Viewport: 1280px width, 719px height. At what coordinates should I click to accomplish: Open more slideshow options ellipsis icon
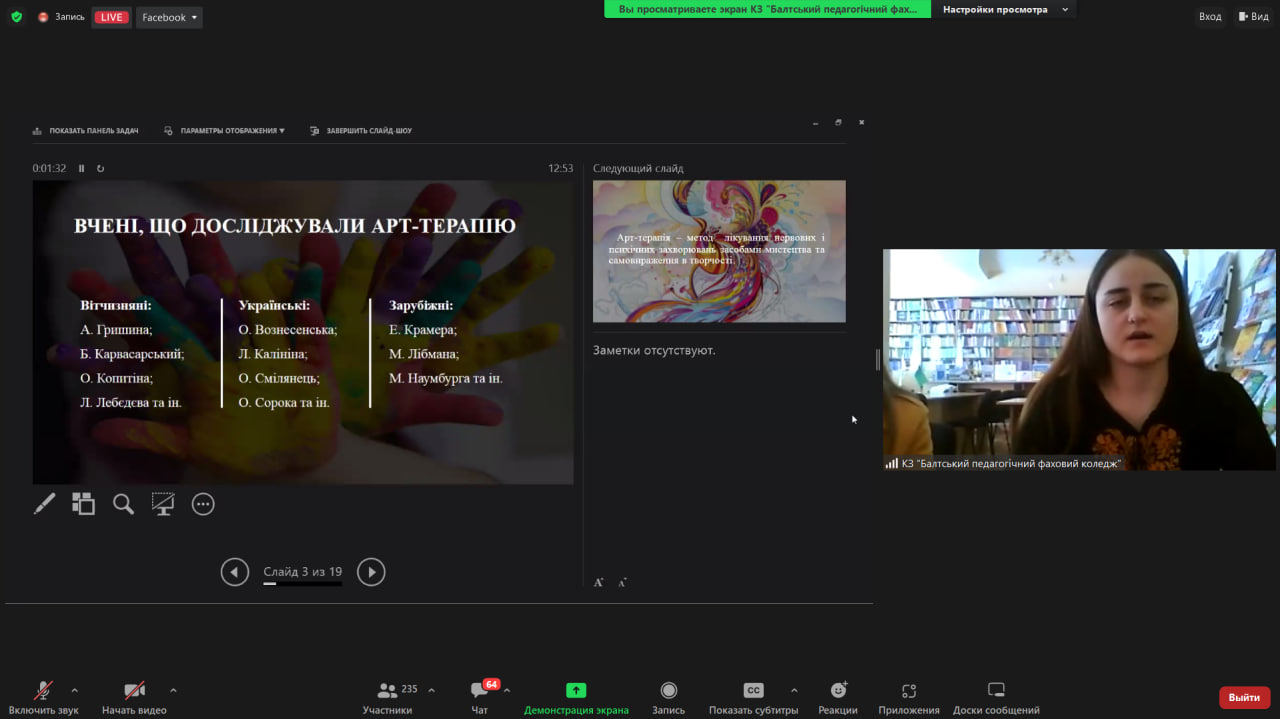tap(203, 504)
